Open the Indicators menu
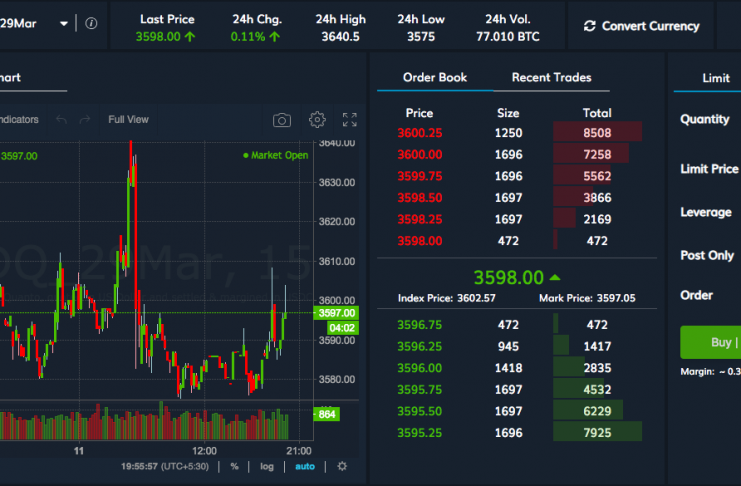Viewport: 741px width, 486px height. pos(18,120)
